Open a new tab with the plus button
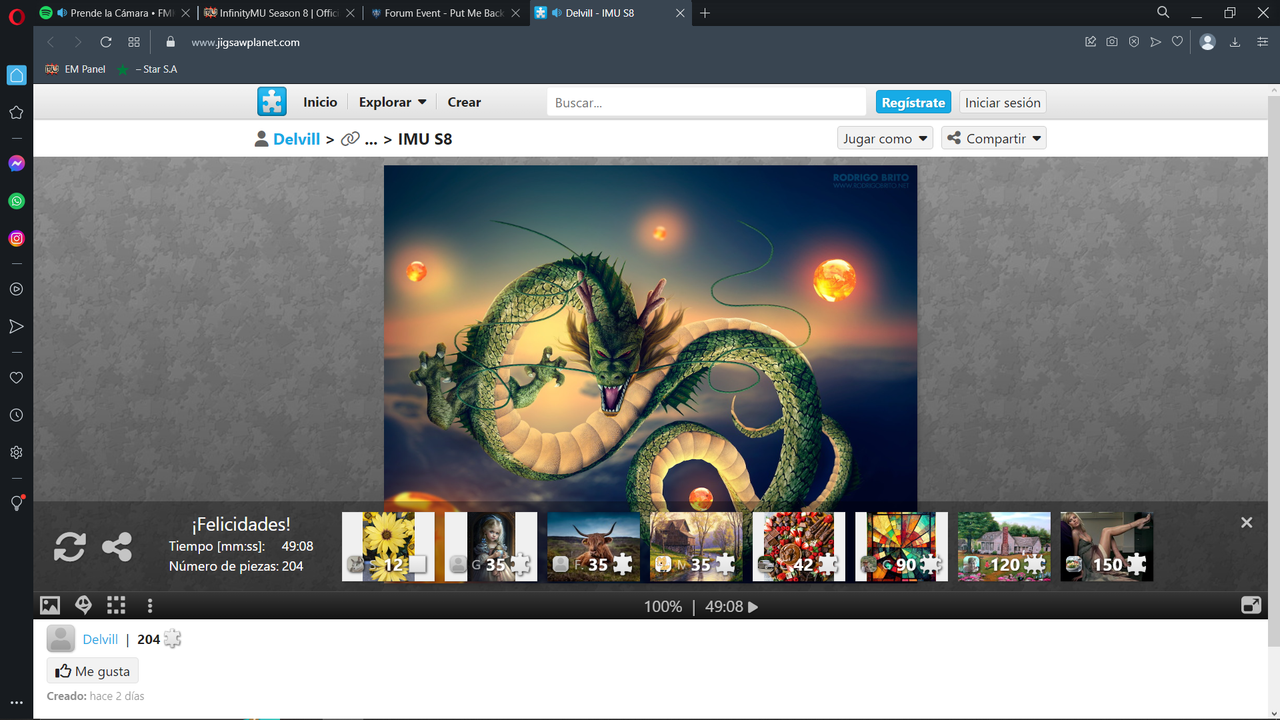The image size is (1280, 720). [x=705, y=13]
